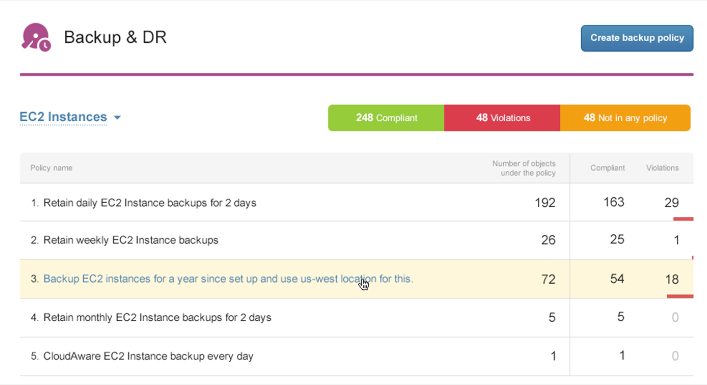This screenshot has height=385, width=707.
Task: Click the red violations bar under 18
Action: [x=680, y=296]
